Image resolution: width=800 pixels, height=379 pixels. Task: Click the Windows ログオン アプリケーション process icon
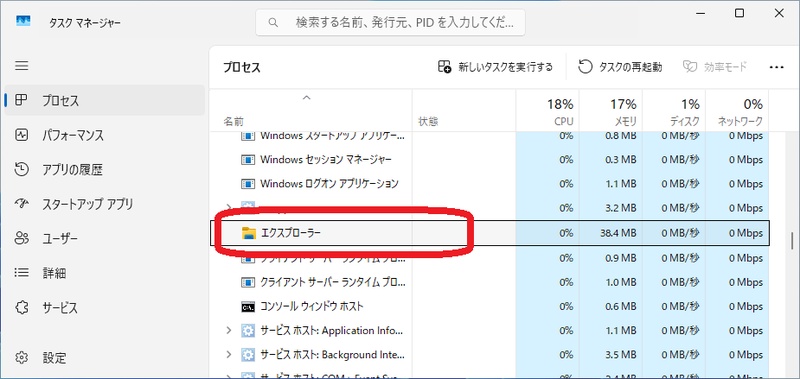click(248, 184)
